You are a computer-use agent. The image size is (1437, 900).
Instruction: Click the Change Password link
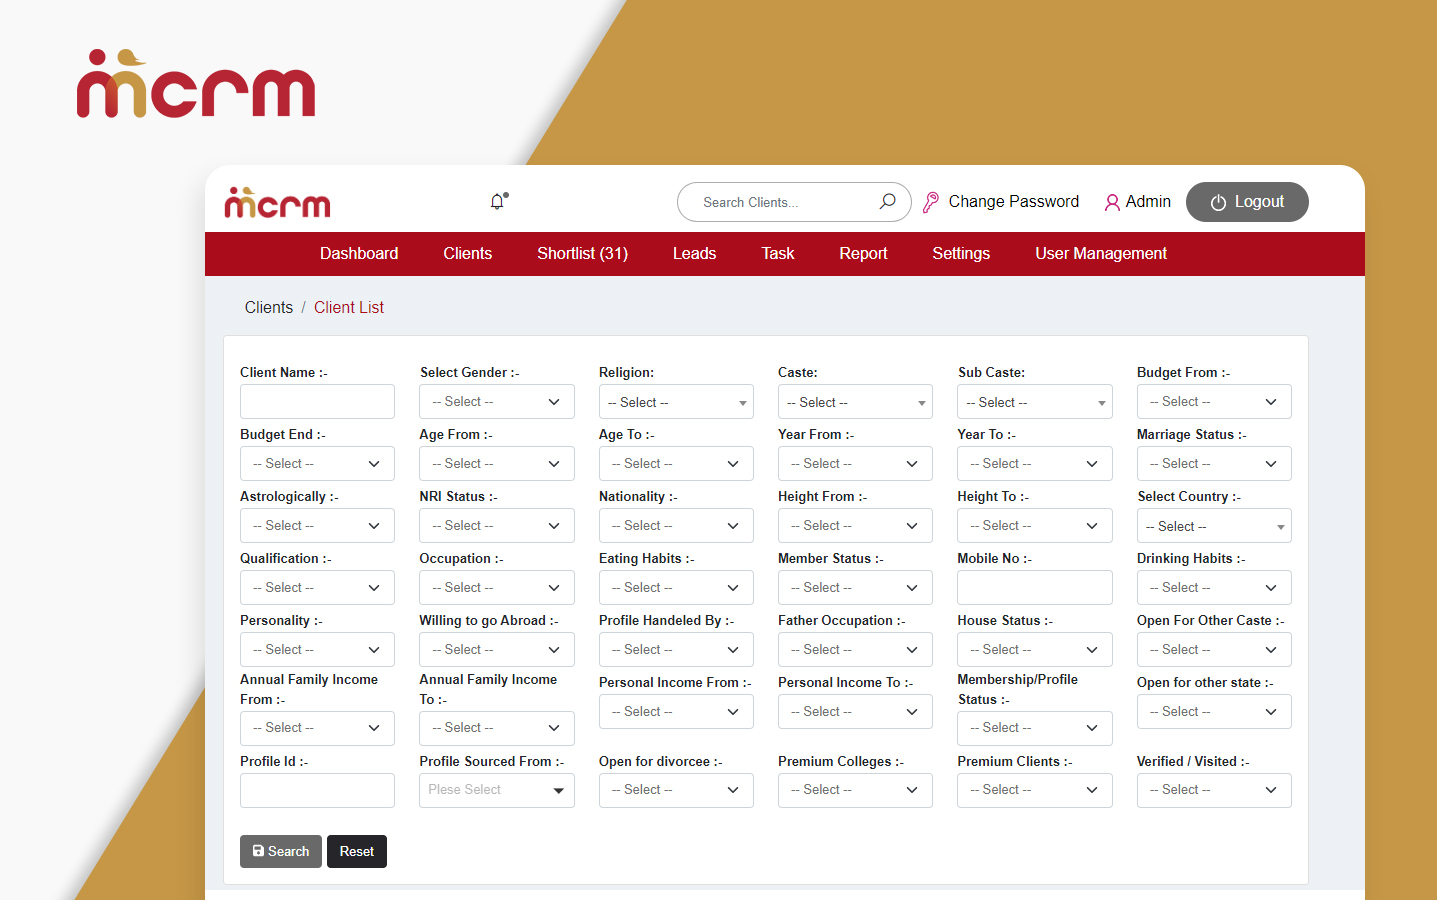1013,202
